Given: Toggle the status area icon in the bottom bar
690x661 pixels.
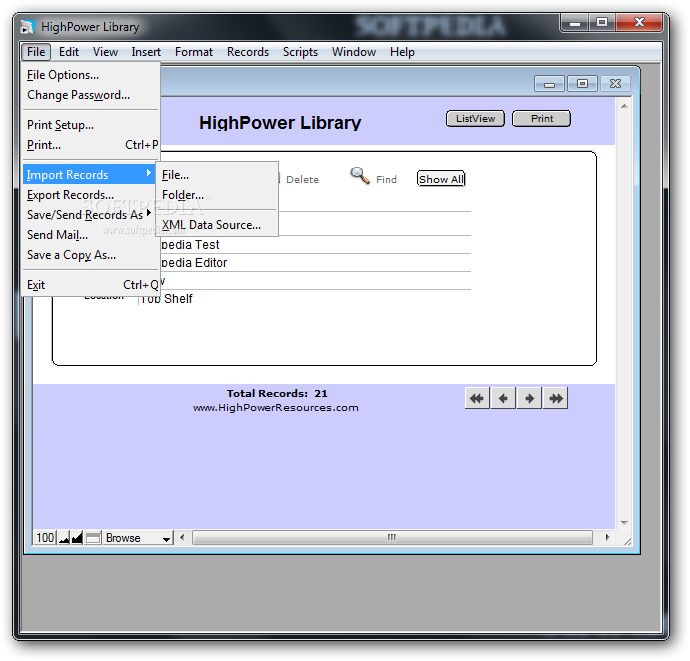Looking at the screenshot, I should coord(93,538).
